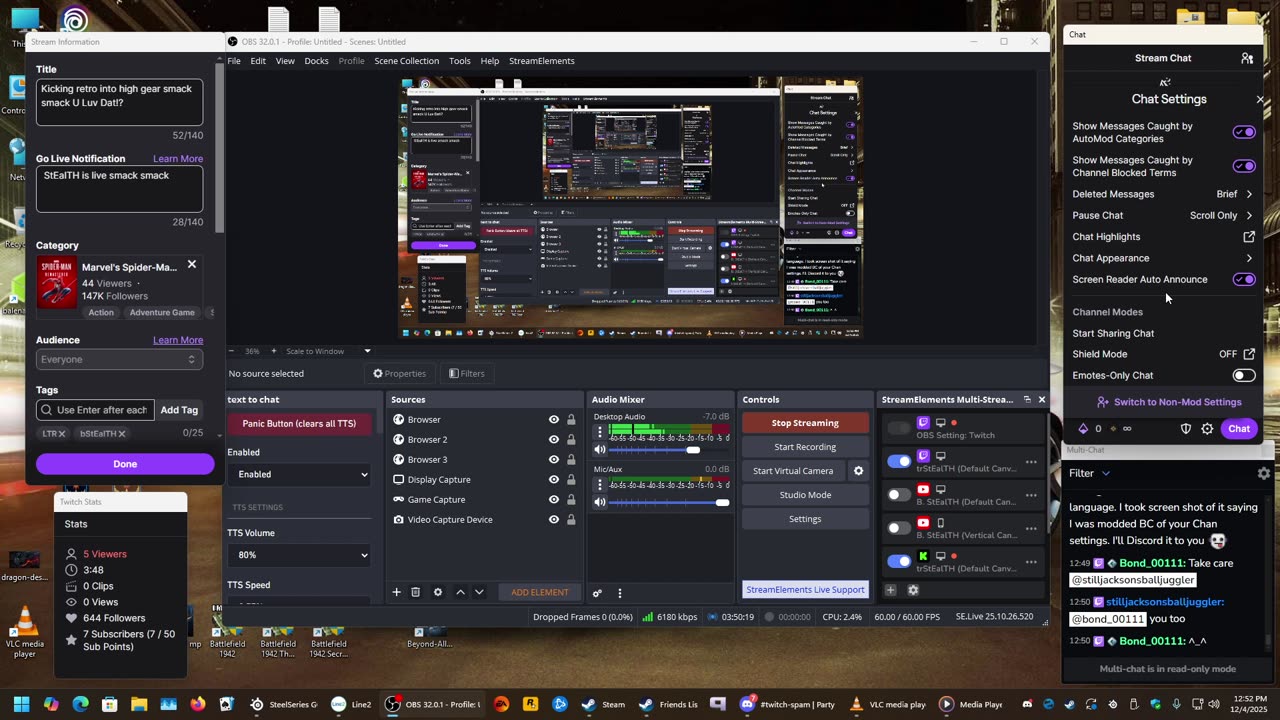This screenshot has height=720, width=1280.
Task: Open the Desktop Audio three-dot options menu
Action: coord(600,432)
